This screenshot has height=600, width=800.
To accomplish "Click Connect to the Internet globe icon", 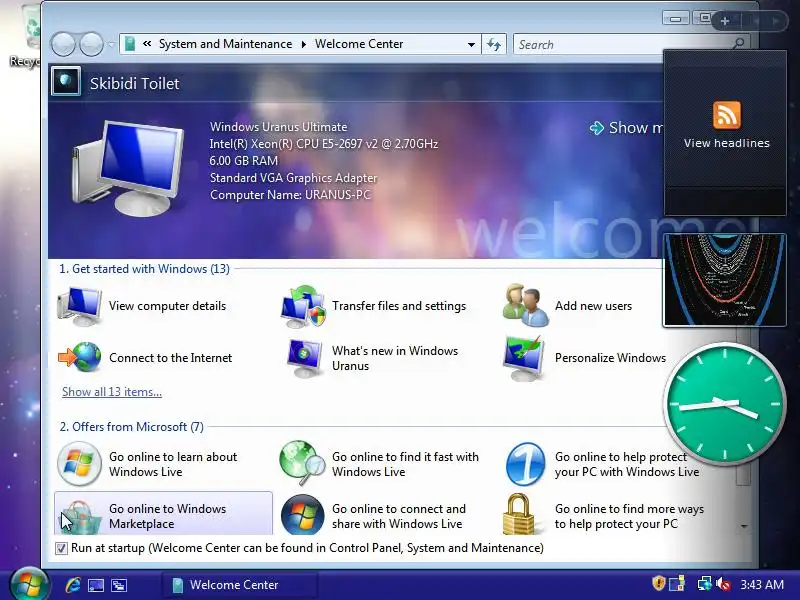I will 80,357.
